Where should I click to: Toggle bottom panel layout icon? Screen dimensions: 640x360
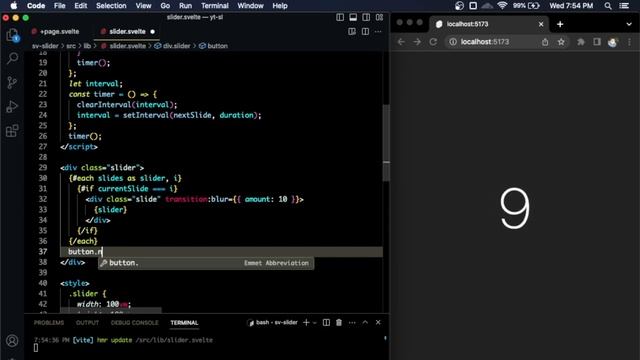(x=353, y=17)
